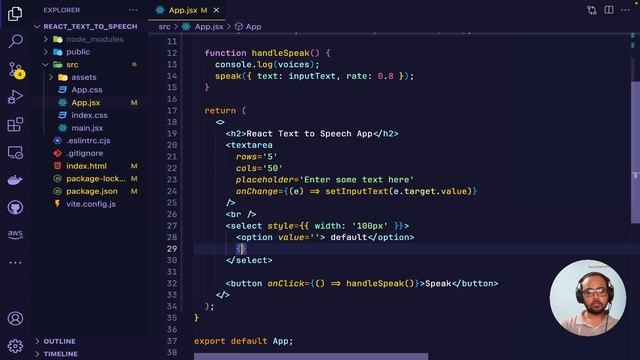
Task: Open editor more actions menu
Action: click(625, 10)
